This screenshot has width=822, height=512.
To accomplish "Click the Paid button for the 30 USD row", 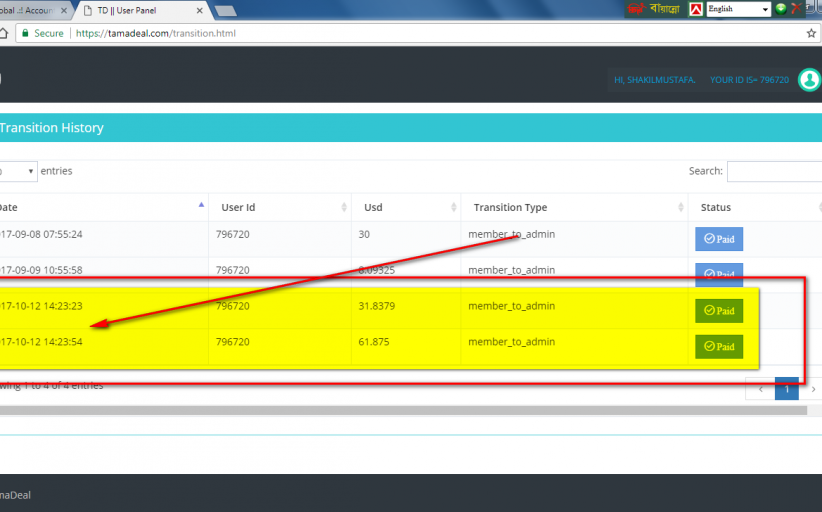I will coord(719,239).
